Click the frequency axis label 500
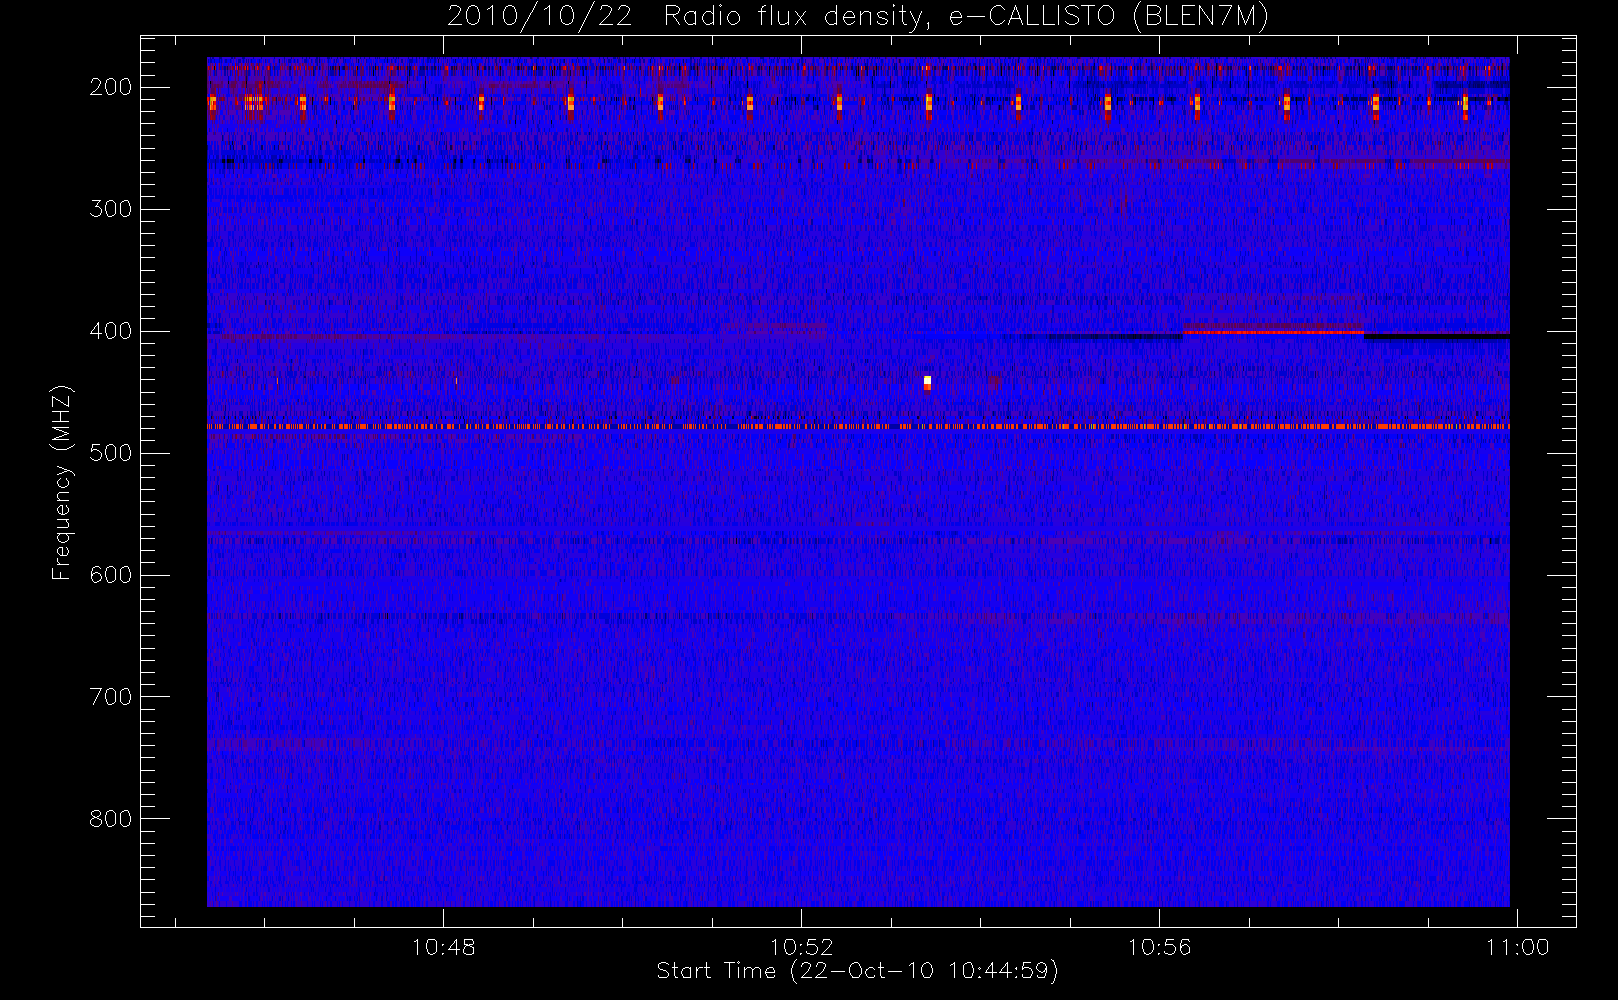 click(110, 453)
